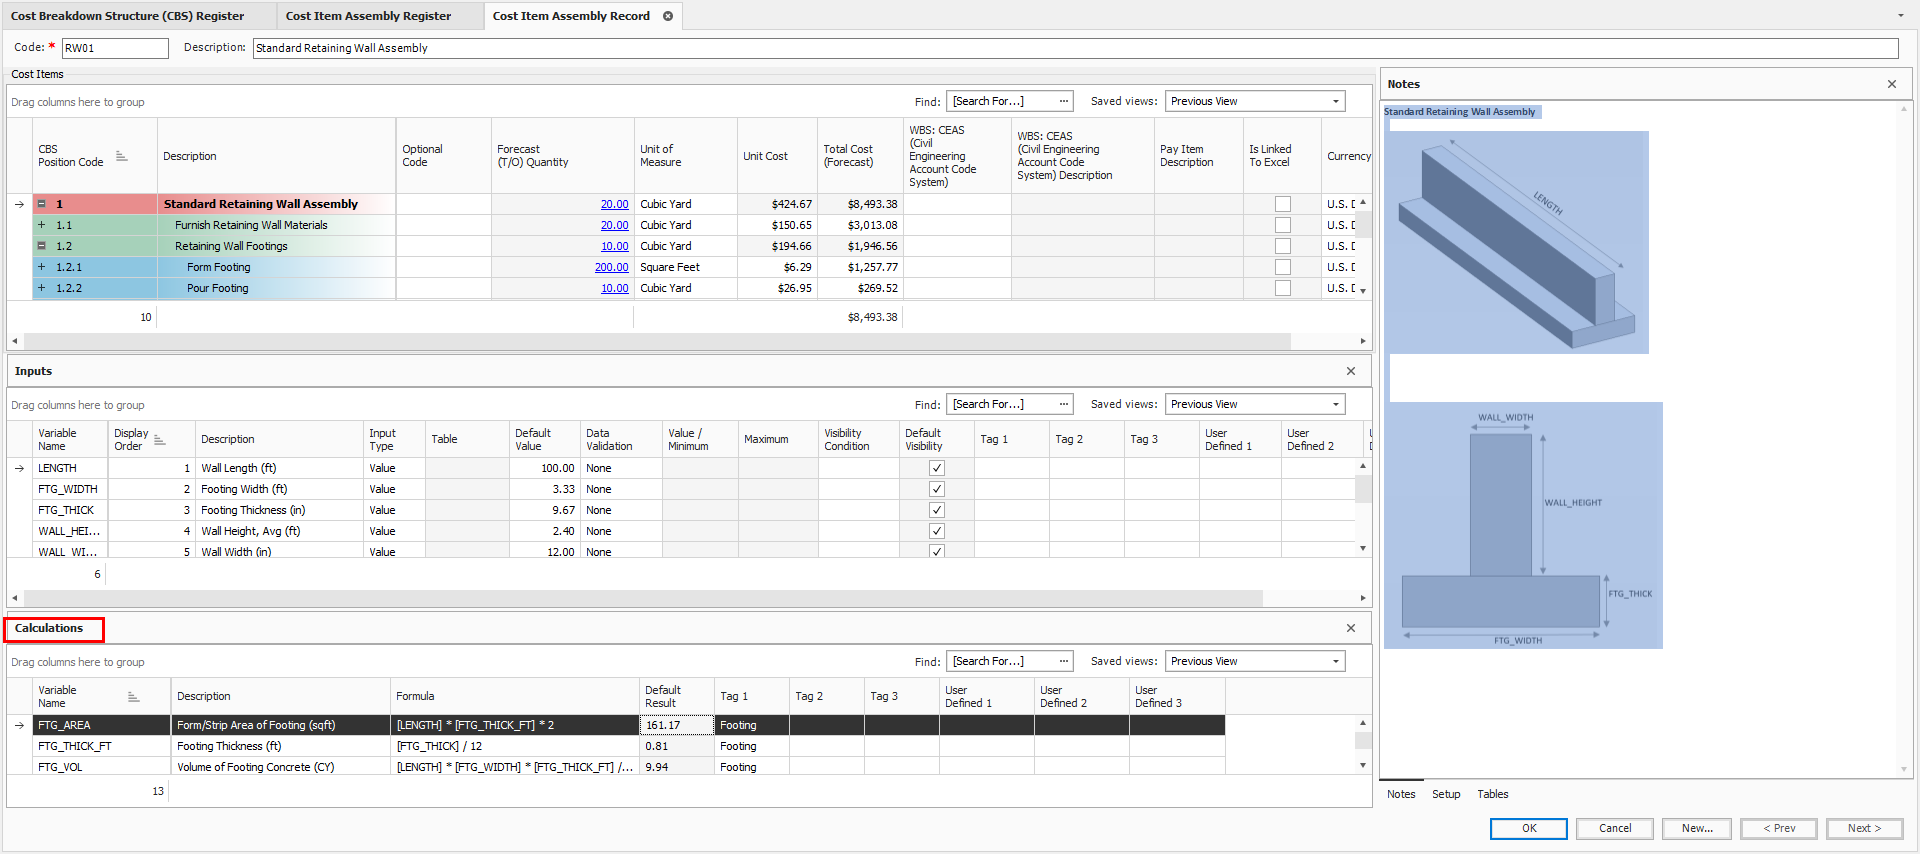Click the Description text field
This screenshot has width=1920, height=854.
point(1075,48)
